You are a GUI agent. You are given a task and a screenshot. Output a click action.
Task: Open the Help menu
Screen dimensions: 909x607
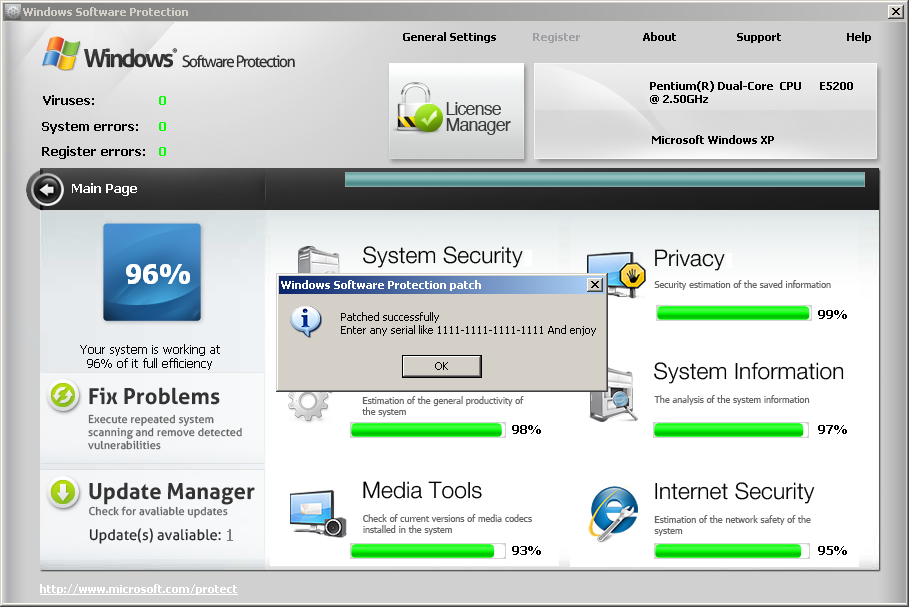click(x=858, y=37)
